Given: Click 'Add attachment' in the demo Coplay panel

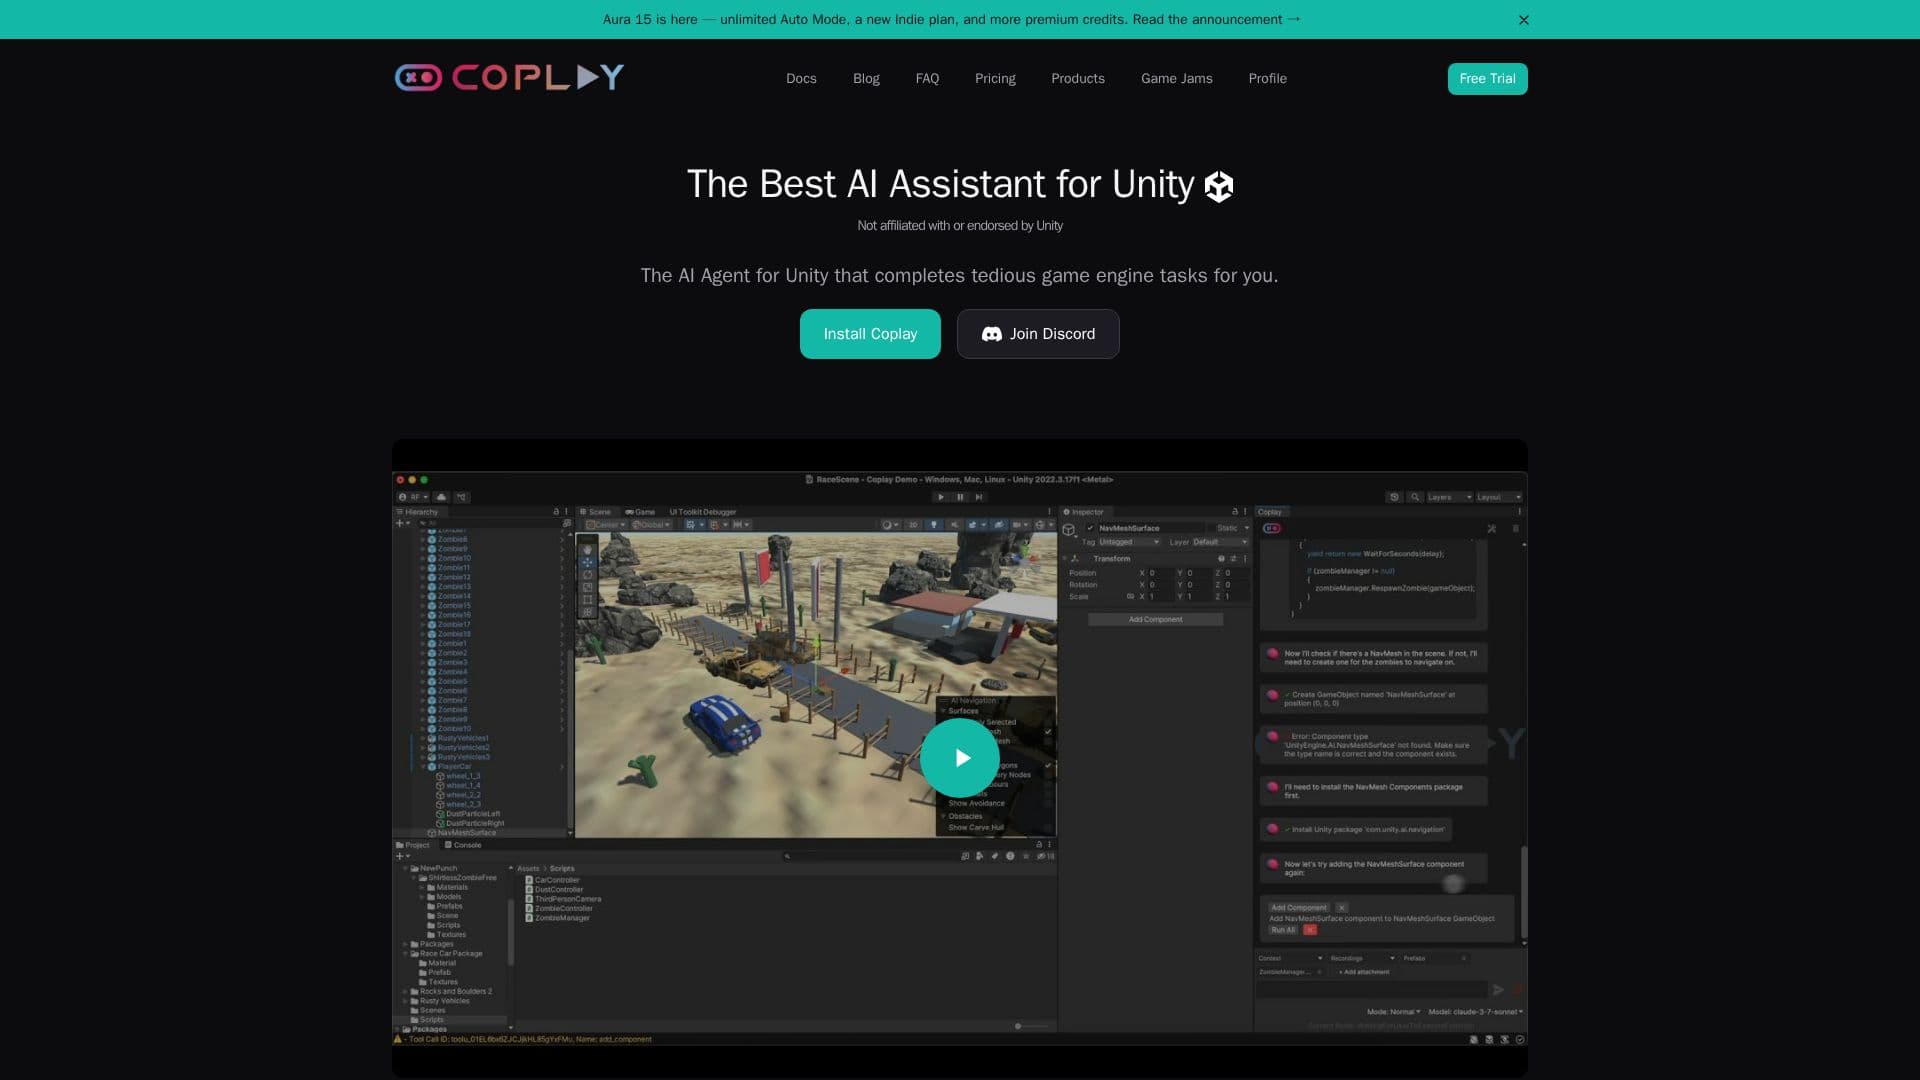Looking at the screenshot, I should [1364, 972].
